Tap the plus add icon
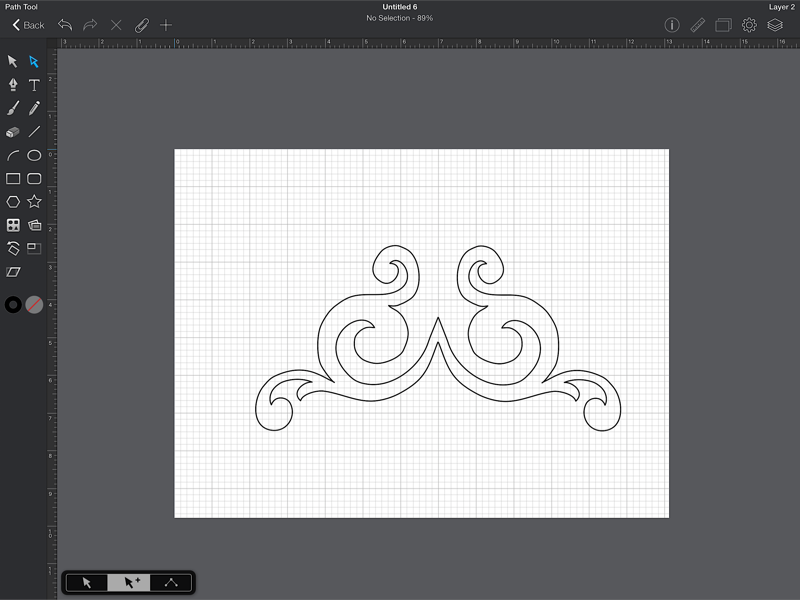800x600 pixels. [x=166, y=25]
